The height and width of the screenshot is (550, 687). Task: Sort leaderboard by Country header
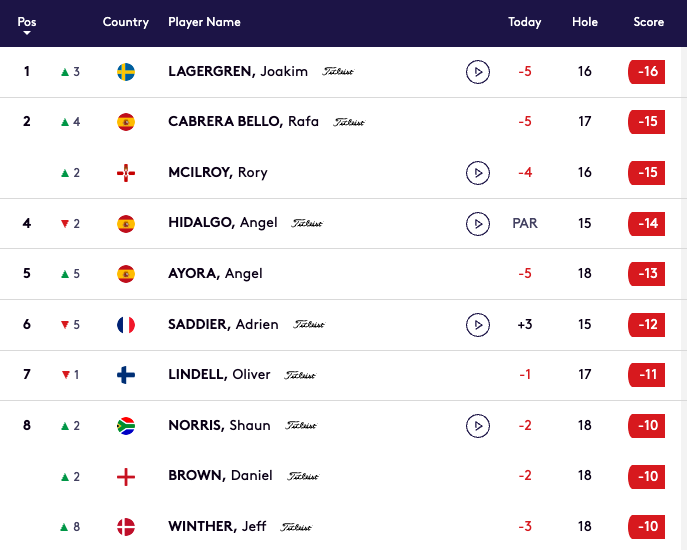(x=126, y=22)
